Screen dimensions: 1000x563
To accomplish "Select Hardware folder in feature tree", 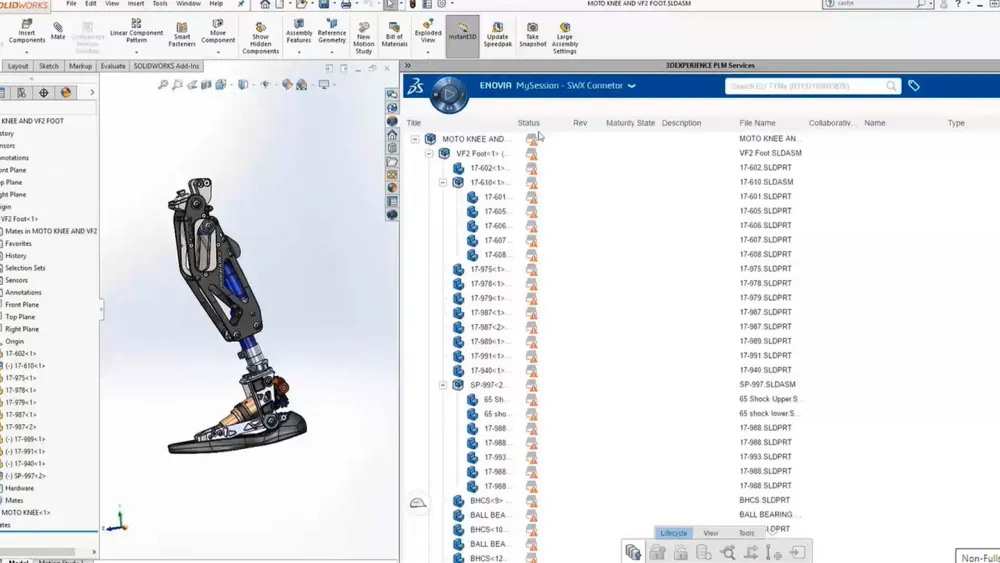I will pos(19,488).
